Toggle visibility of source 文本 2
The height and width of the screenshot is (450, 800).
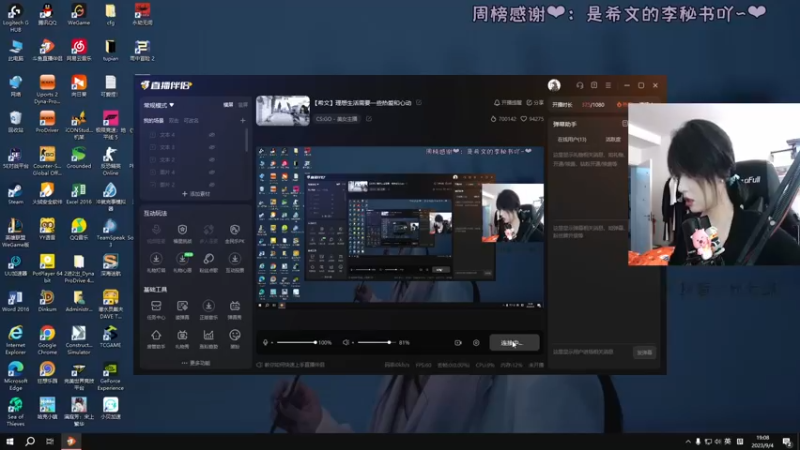point(212,160)
